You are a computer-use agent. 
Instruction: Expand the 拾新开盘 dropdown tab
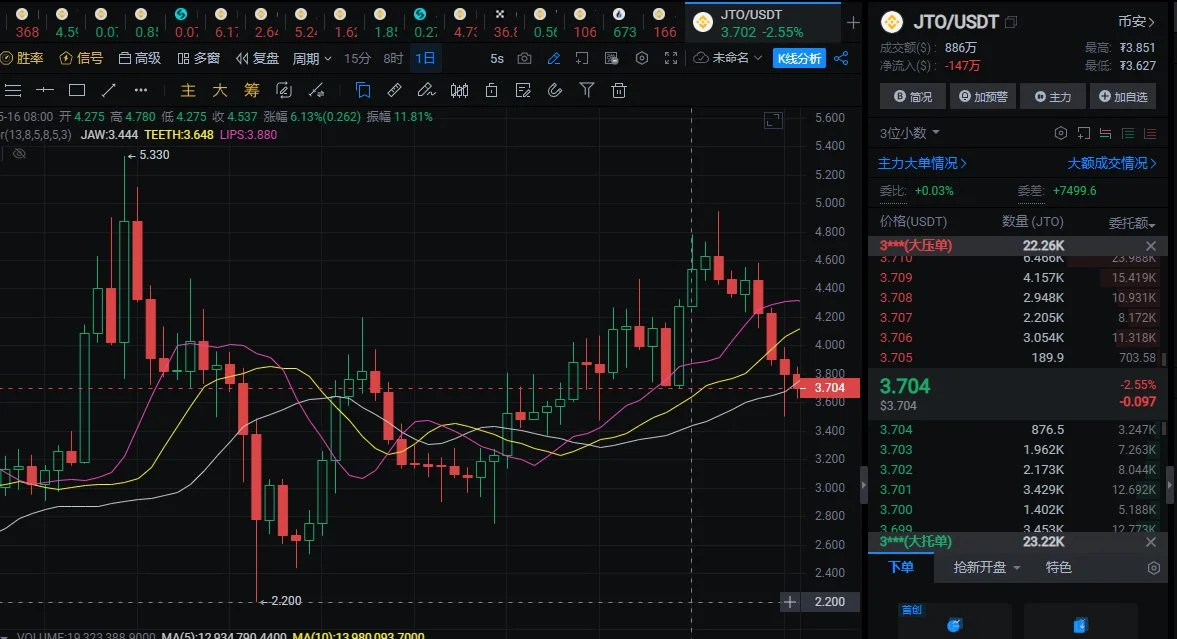pyautogui.click(x=987, y=567)
